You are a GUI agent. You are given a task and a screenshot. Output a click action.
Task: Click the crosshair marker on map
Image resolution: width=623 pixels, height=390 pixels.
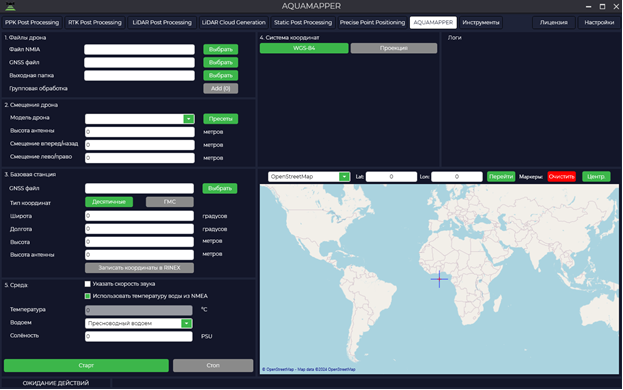[439, 279]
